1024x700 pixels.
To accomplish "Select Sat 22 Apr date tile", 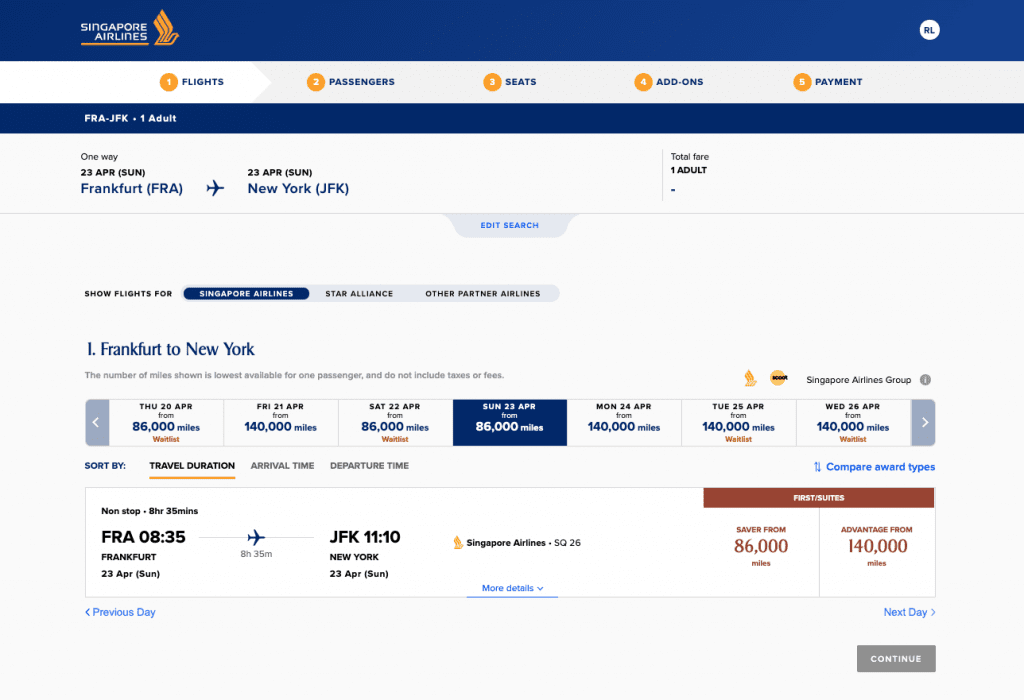I will coord(395,422).
